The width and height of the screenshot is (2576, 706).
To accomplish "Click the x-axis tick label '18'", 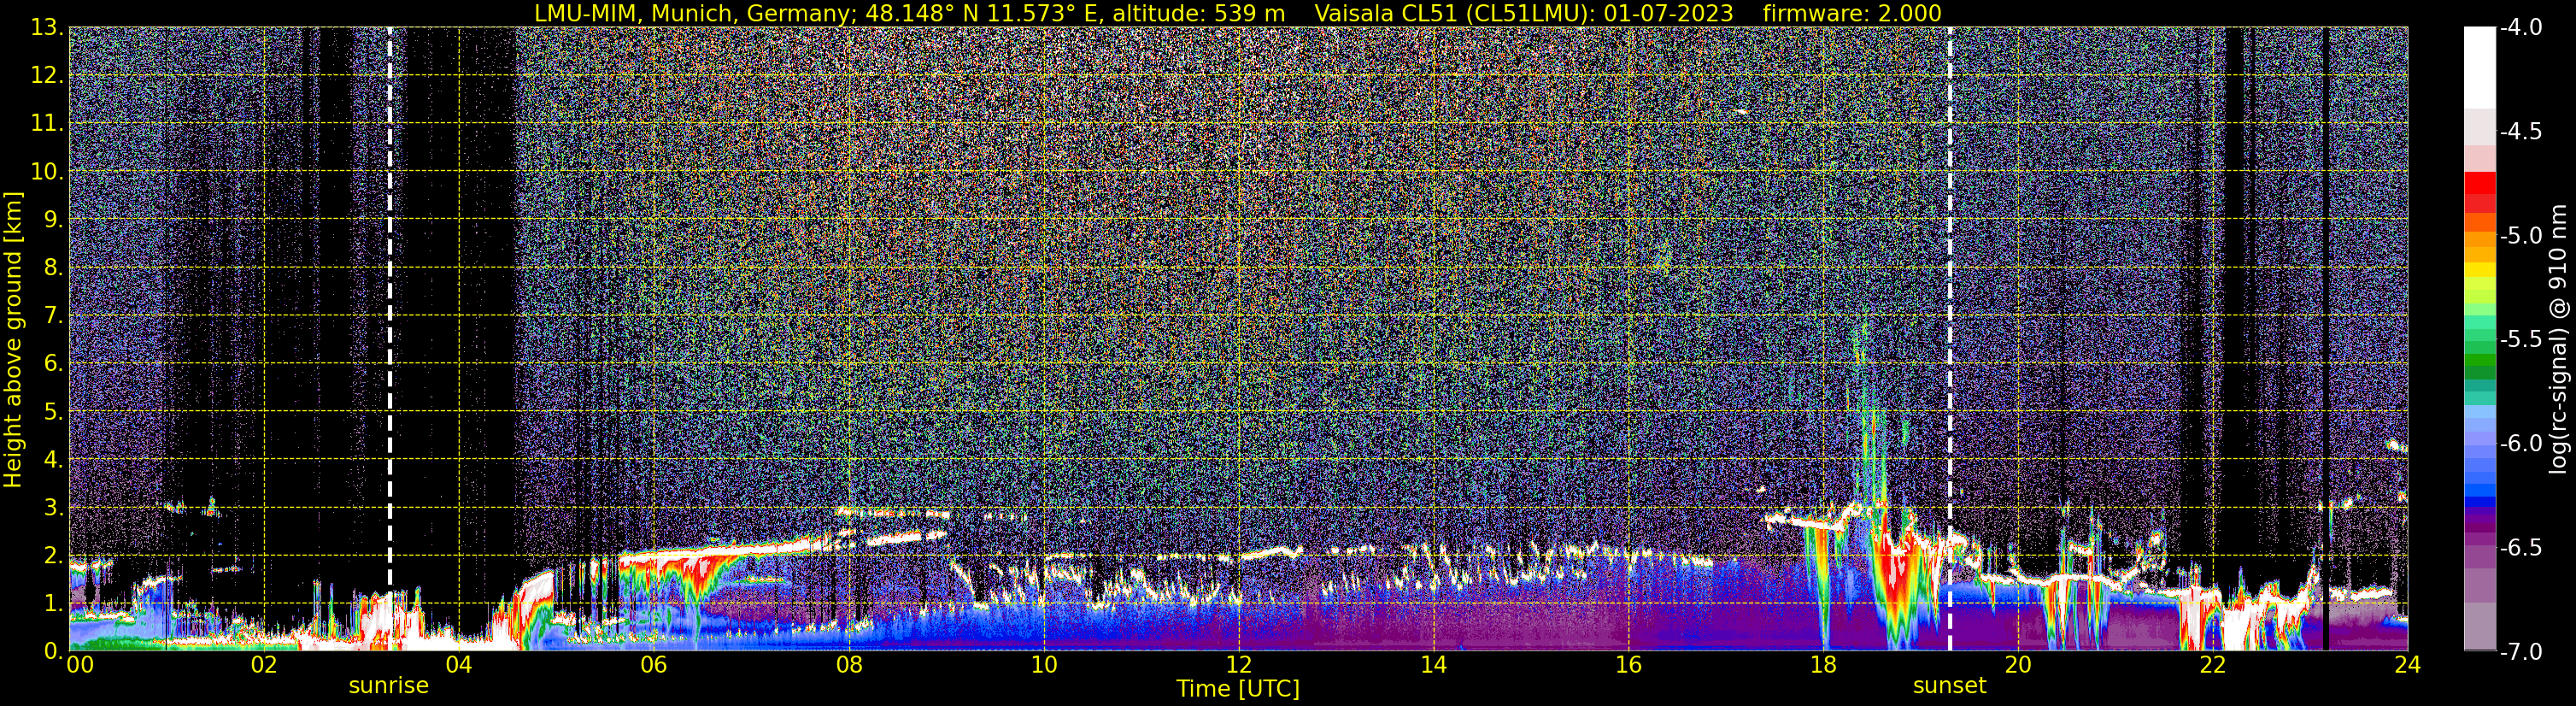I will tap(1823, 665).
